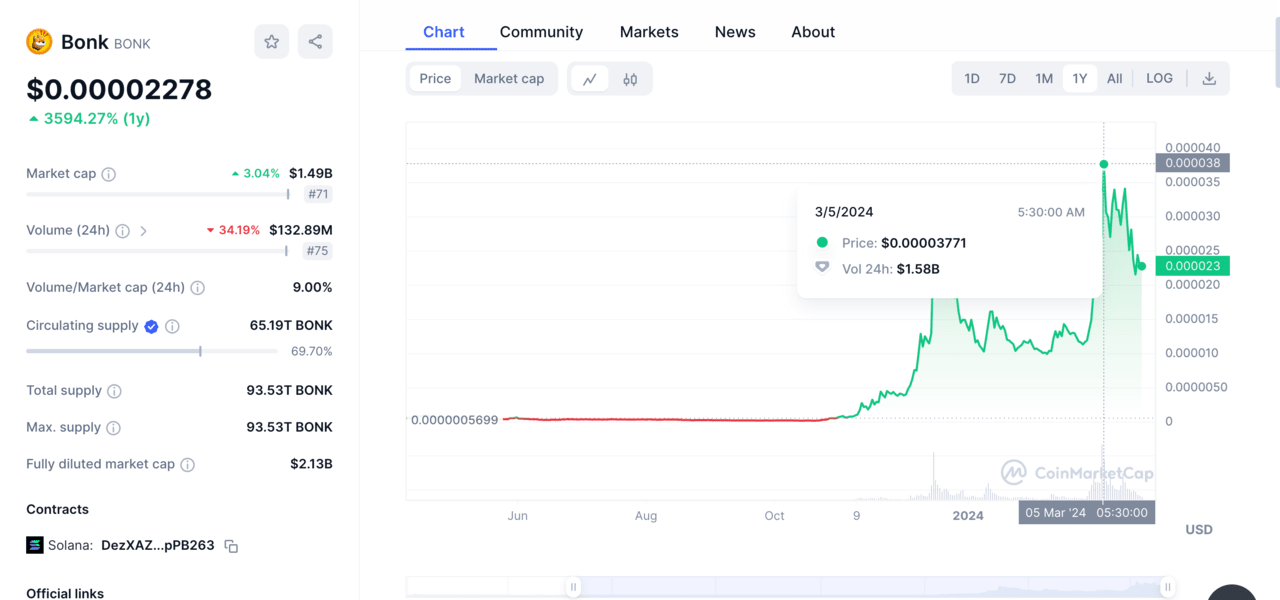Open Circulating supply info icon
Image resolution: width=1280 pixels, height=600 pixels.
[172, 326]
